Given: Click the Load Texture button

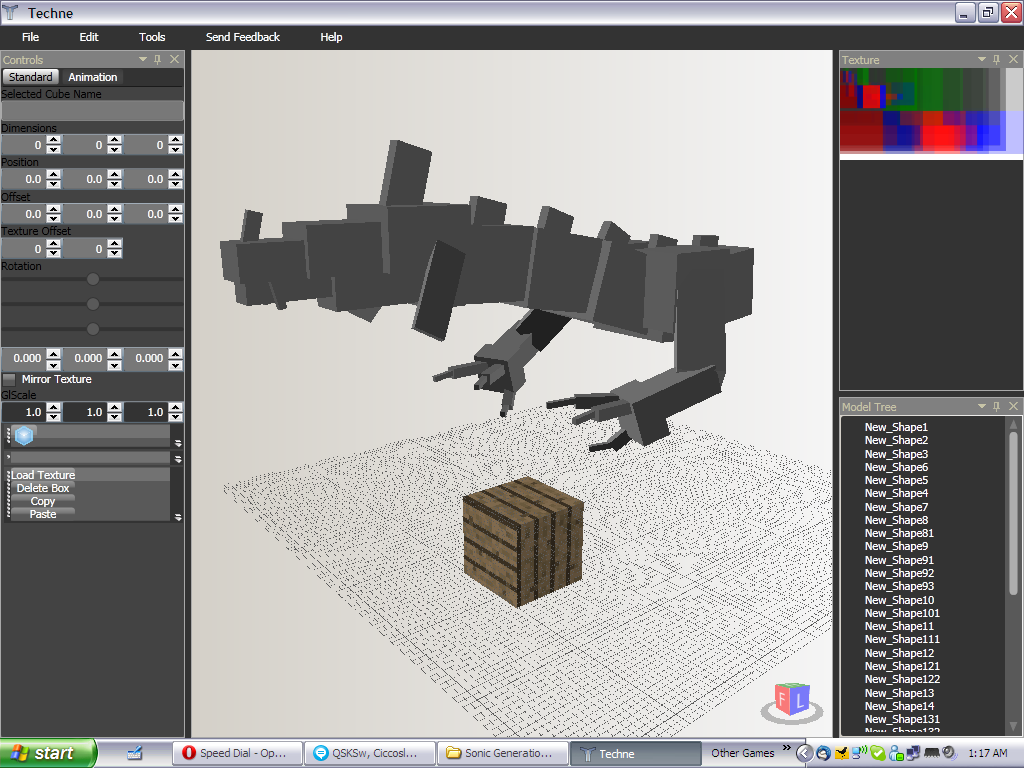Looking at the screenshot, I should (x=43, y=475).
